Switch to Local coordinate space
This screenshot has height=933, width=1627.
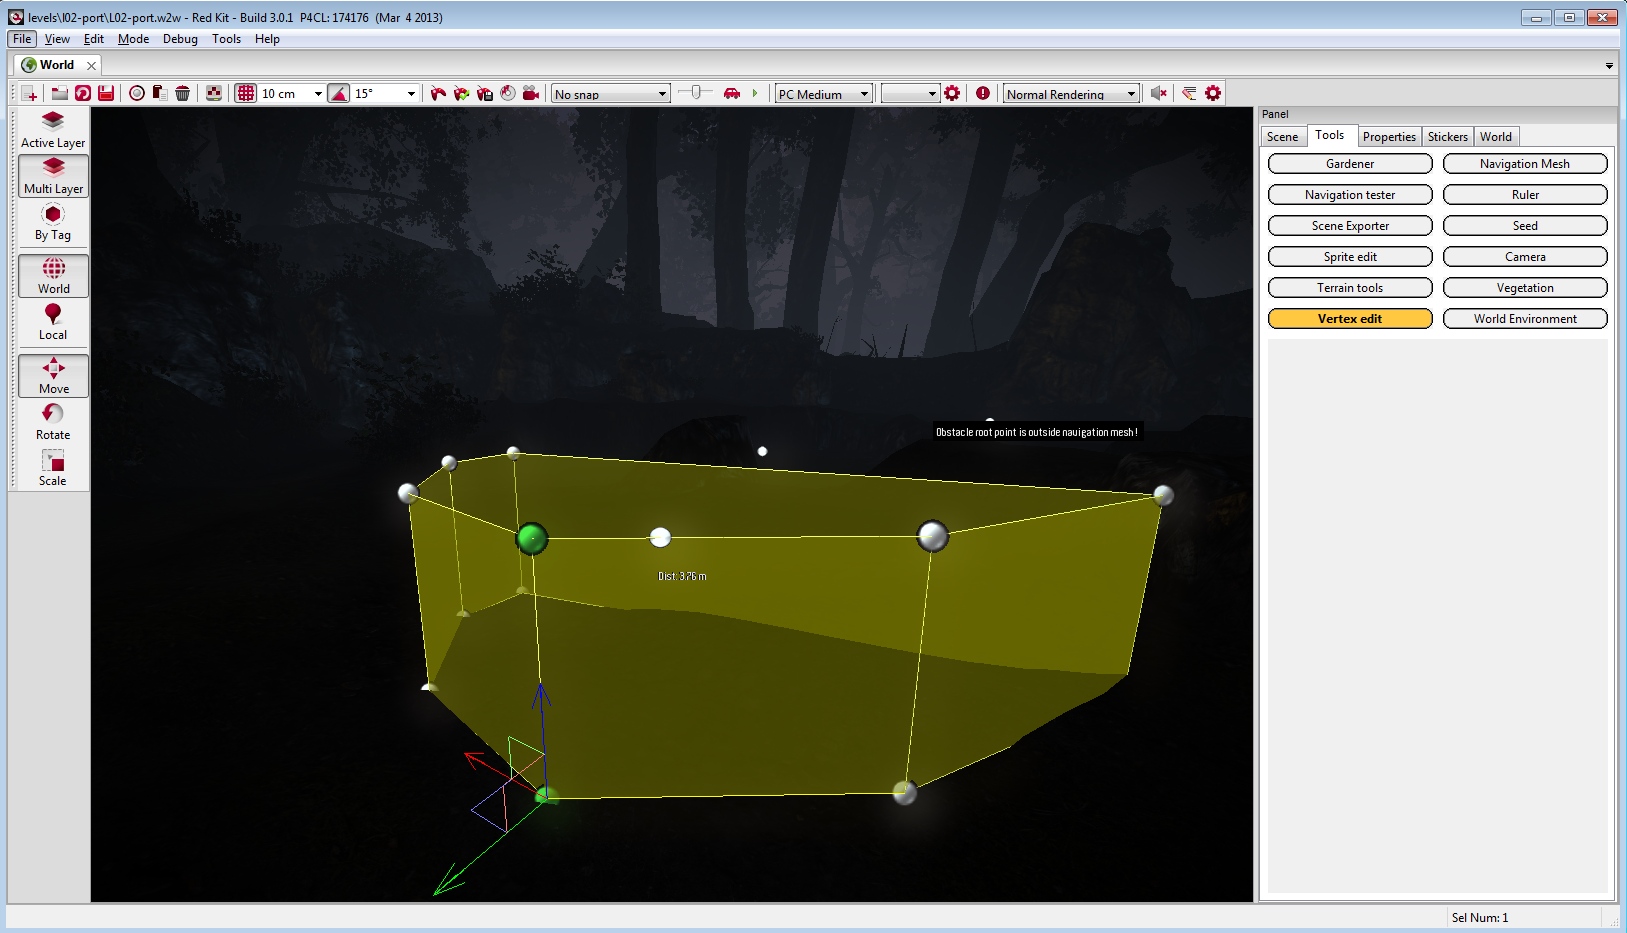(x=53, y=322)
